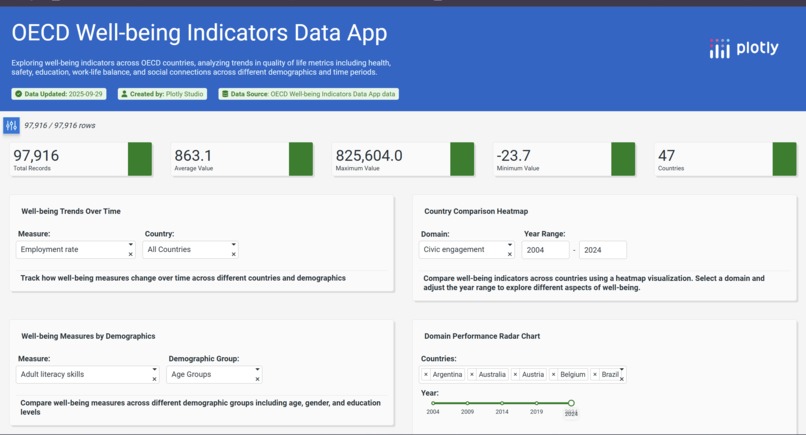Set the year slider to 2019
Image resolution: width=806 pixels, height=435 pixels.
pyautogui.click(x=536, y=403)
